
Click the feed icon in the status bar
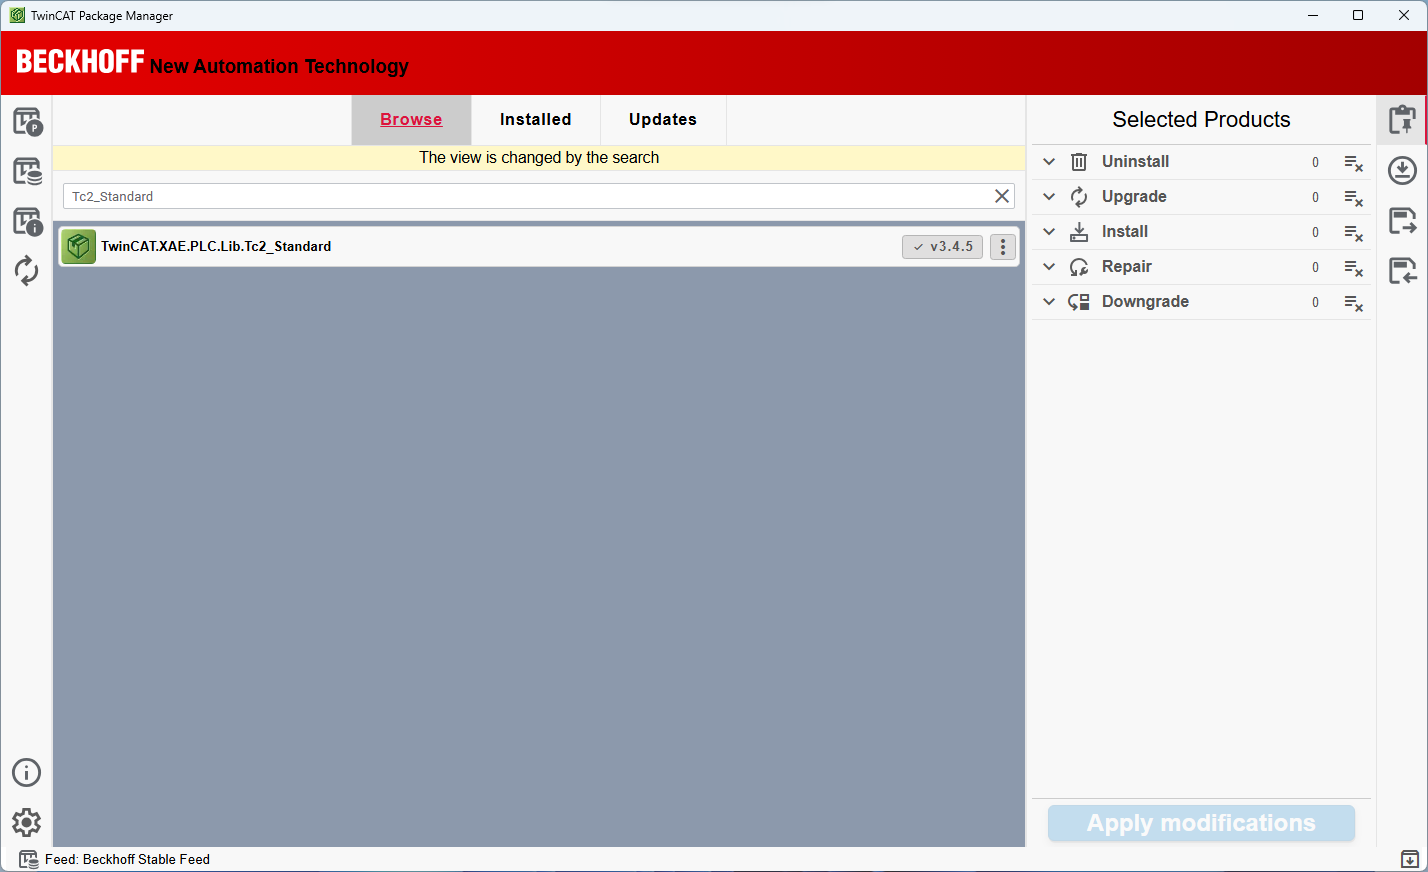click(x=29, y=859)
